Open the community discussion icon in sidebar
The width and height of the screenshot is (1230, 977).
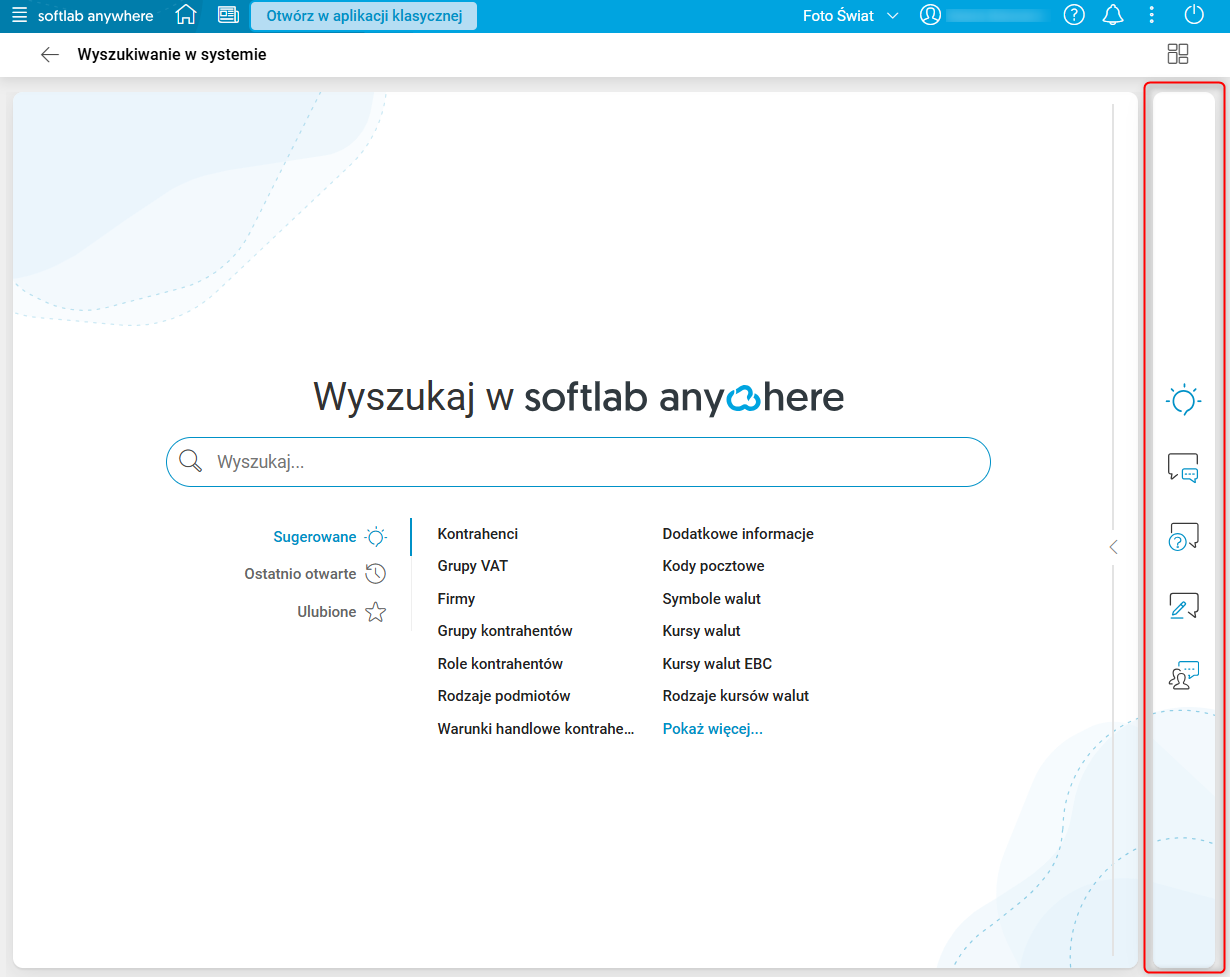click(1183, 674)
